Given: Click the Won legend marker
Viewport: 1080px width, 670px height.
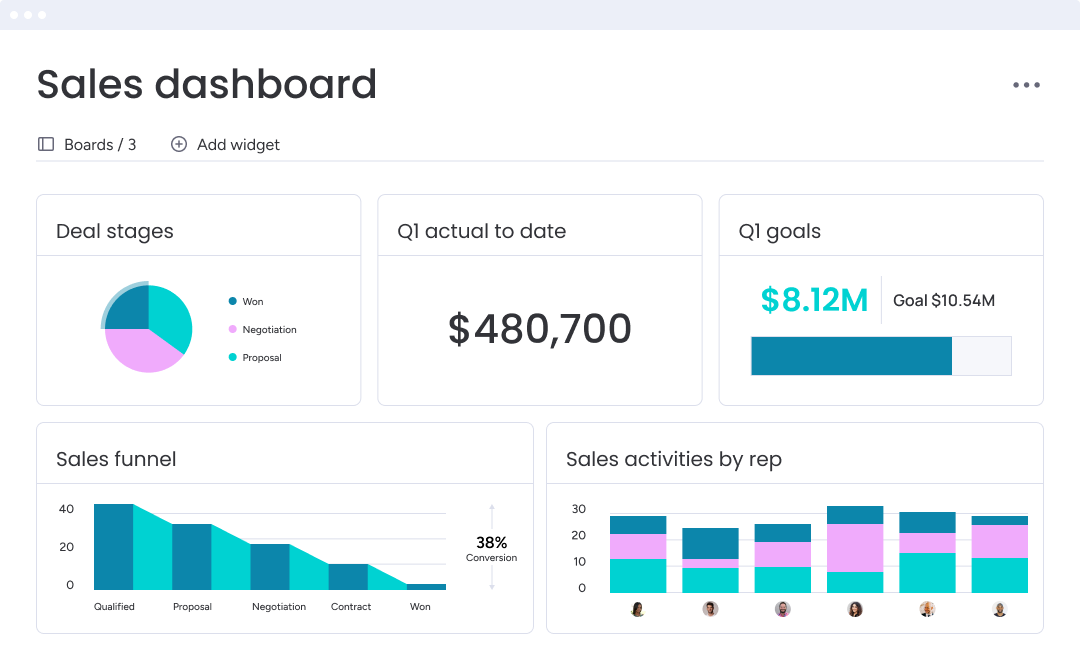Looking at the screenshot, I should point(231,301).
